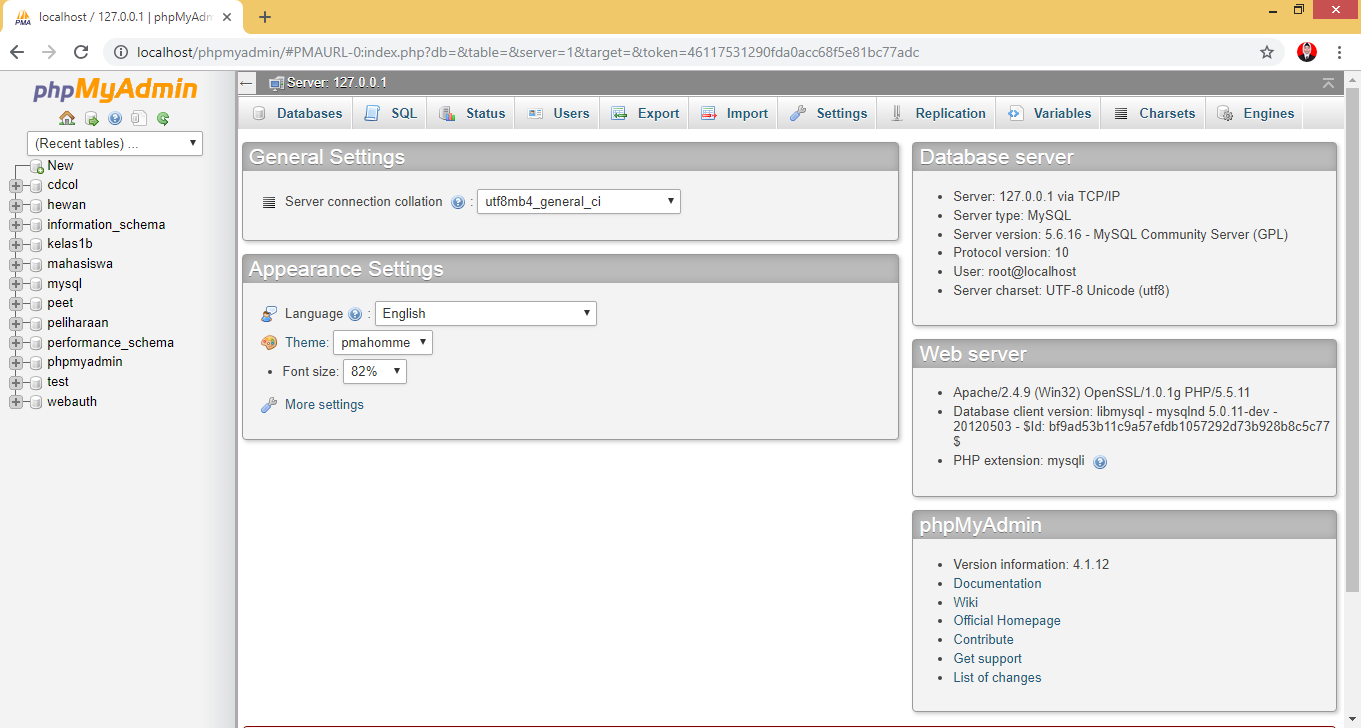
Task: Open the Get support link
Action: coord(987,659)
